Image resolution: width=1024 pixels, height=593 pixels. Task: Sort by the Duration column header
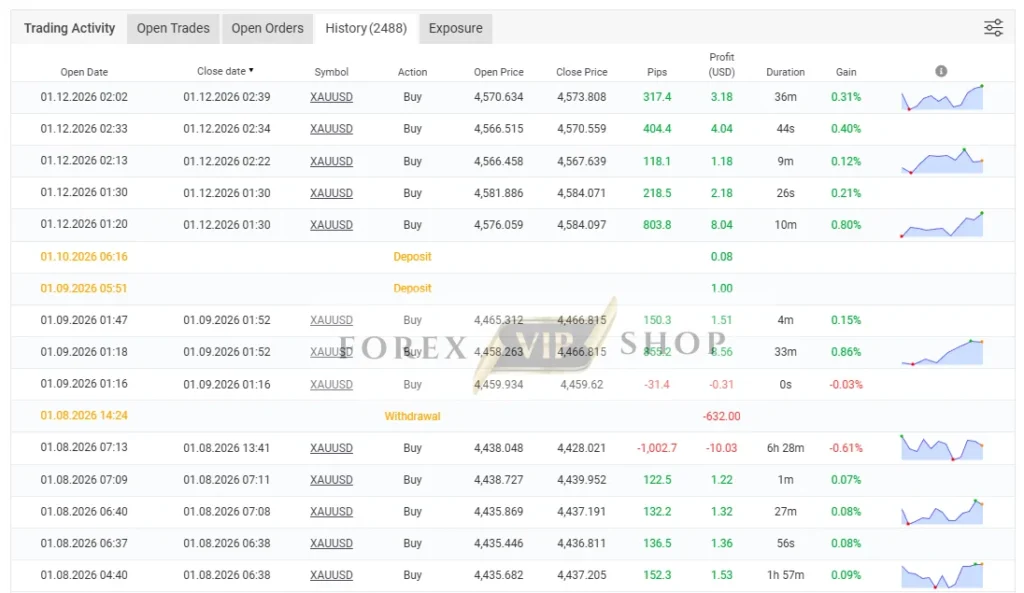[x=786, y=72]
